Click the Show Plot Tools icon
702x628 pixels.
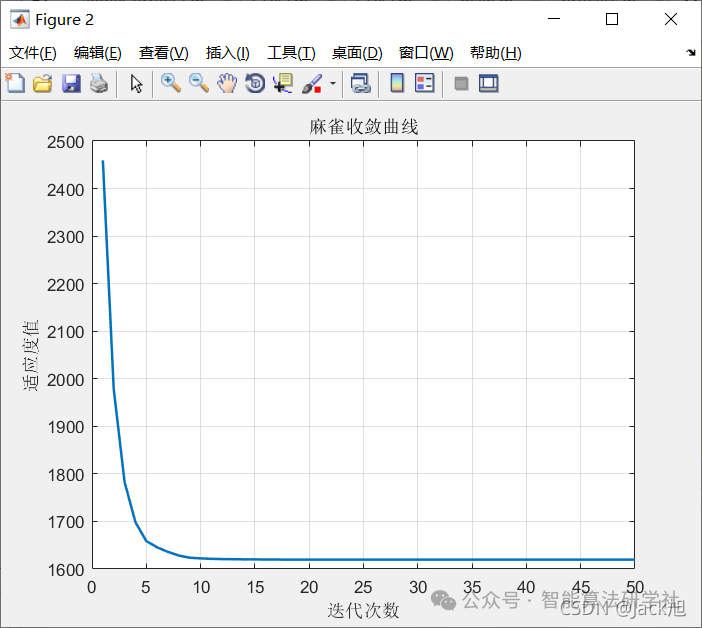pos(488,83)
